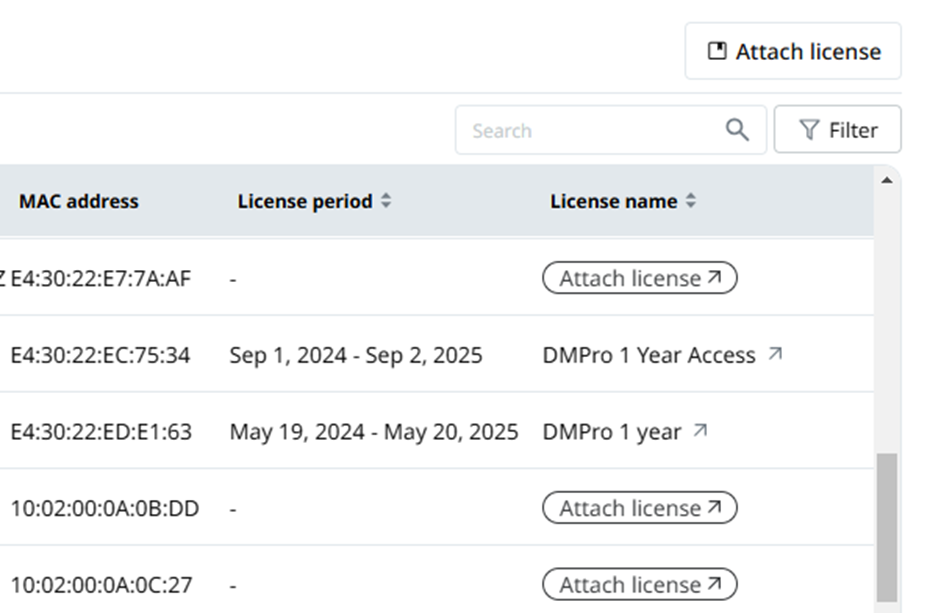Screen dimensions: 930x613
Task: Click the top Attach license button
Action: click(793, 51)
